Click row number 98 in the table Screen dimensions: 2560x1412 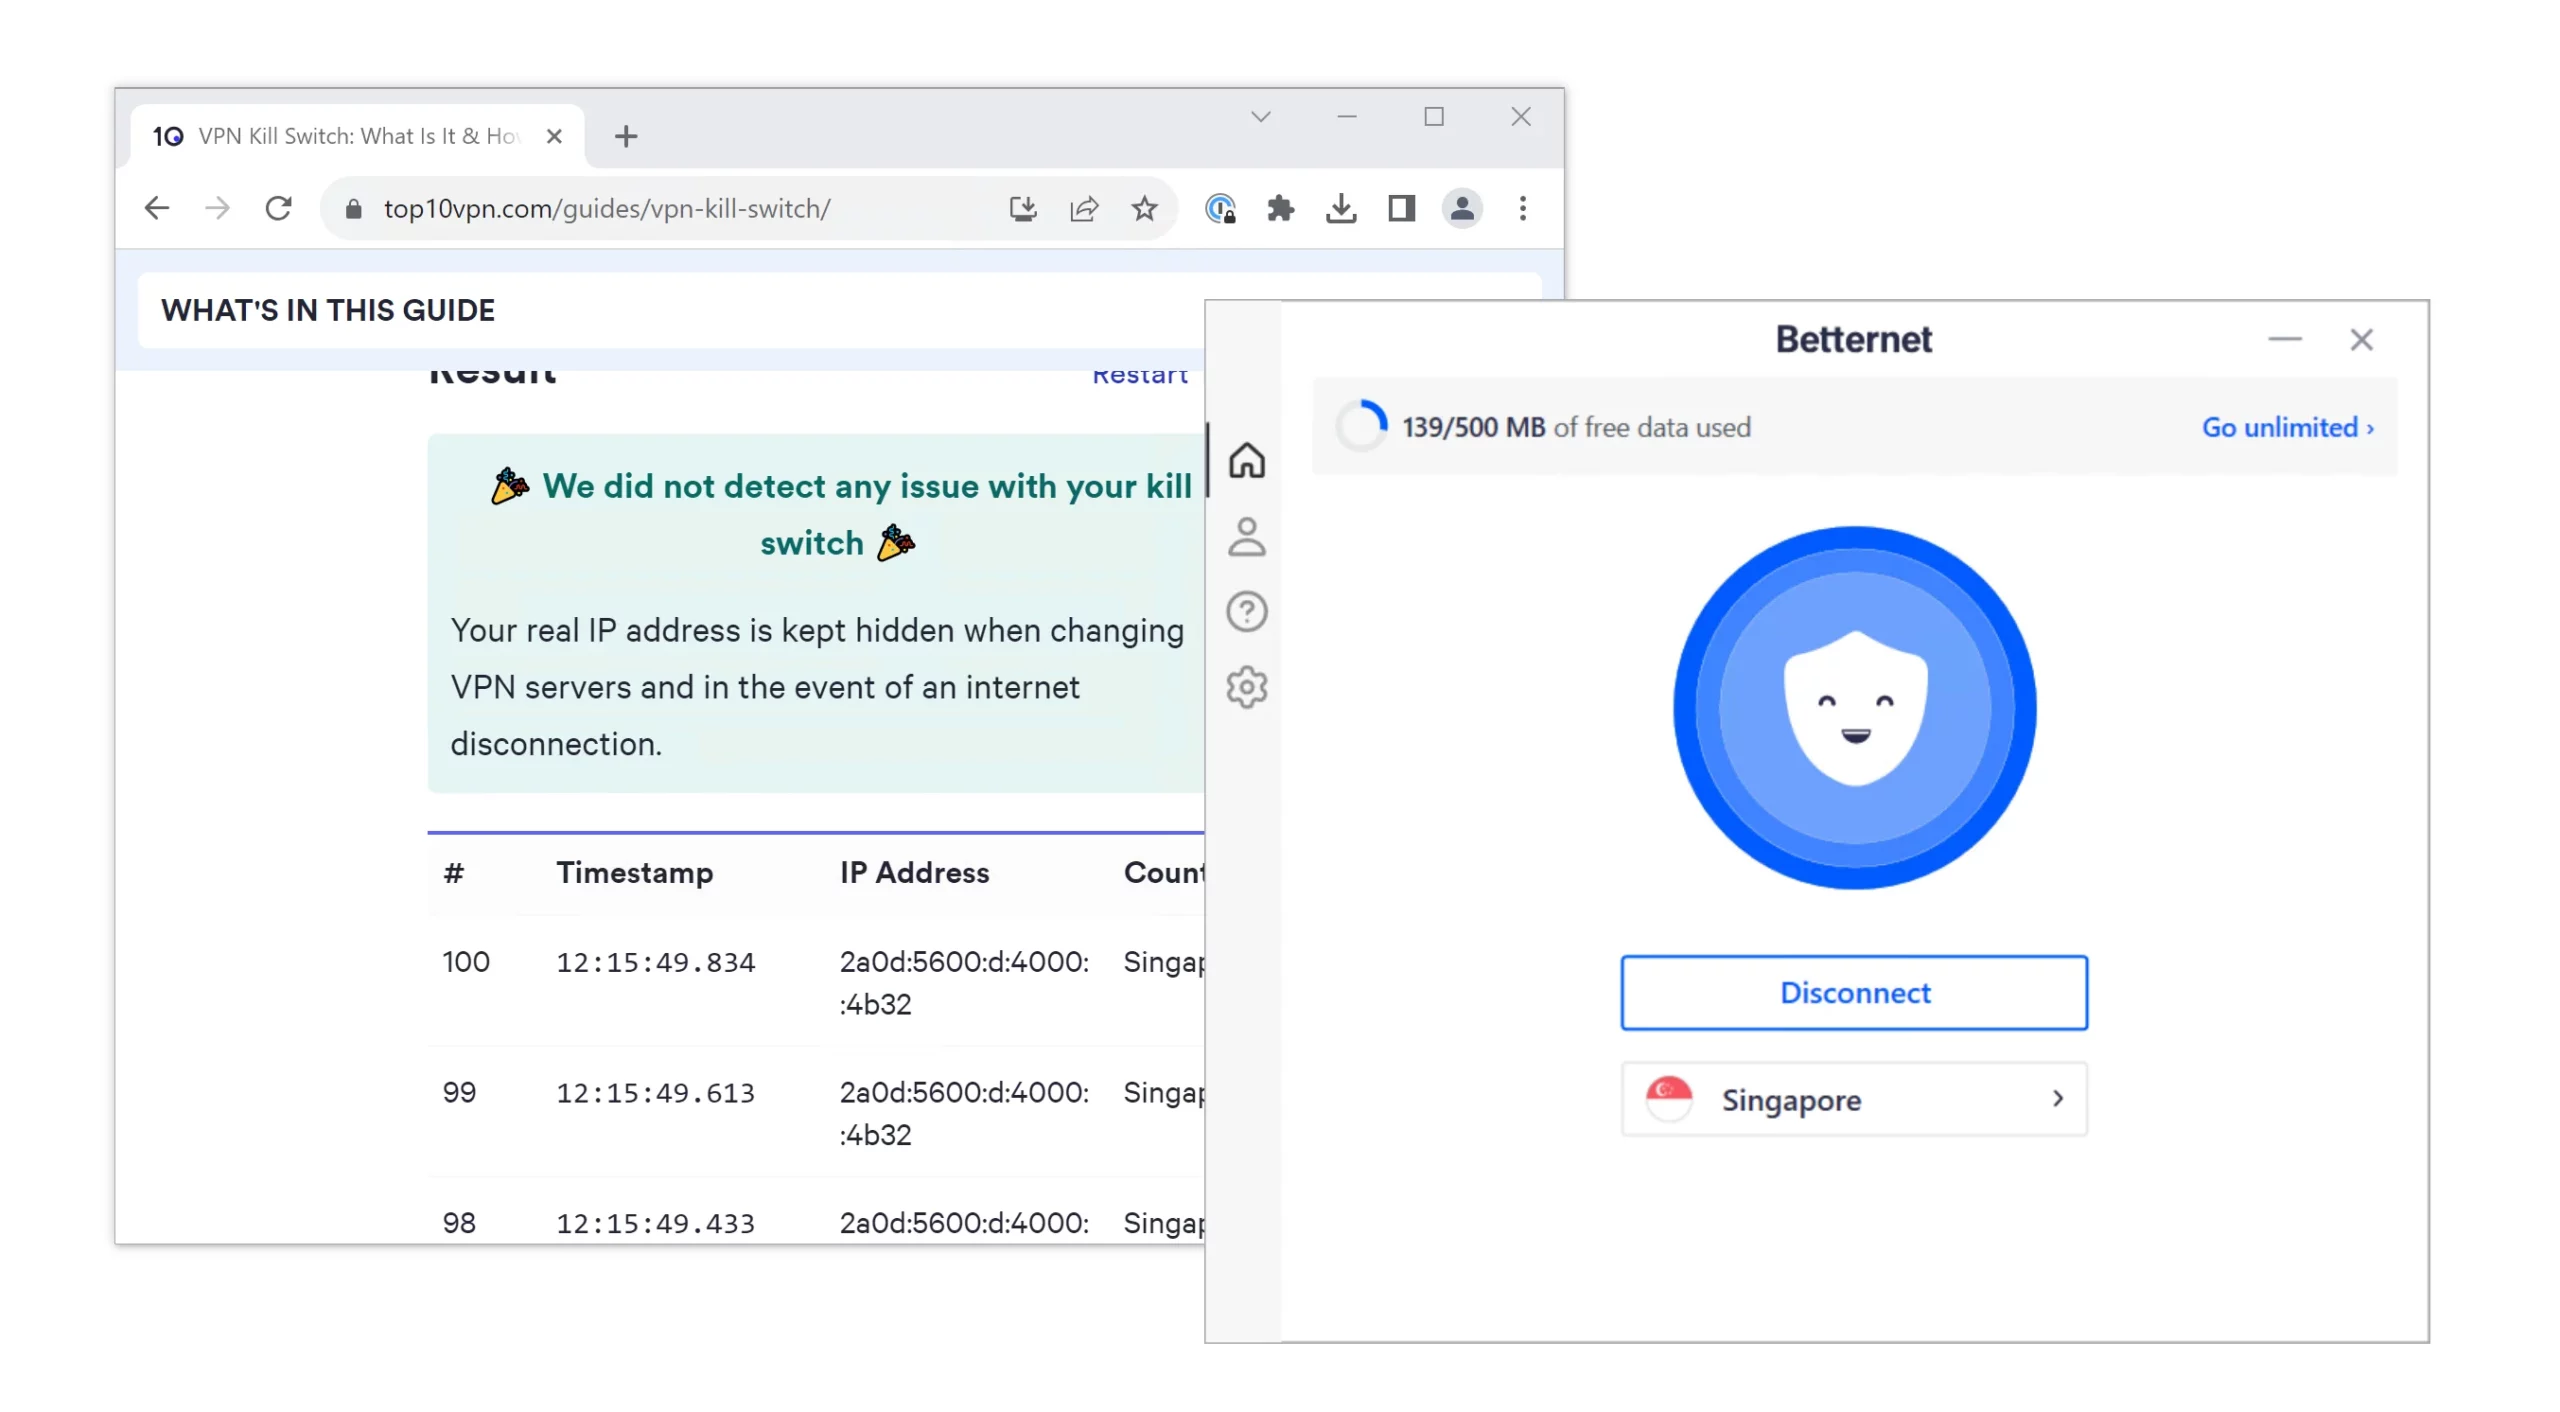click(459, 1222)
